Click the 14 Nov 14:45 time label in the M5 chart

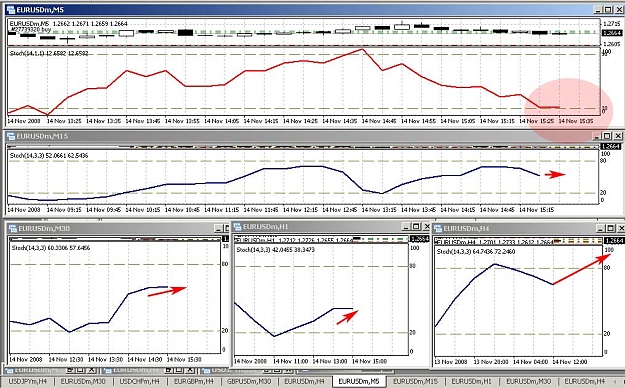379,121
